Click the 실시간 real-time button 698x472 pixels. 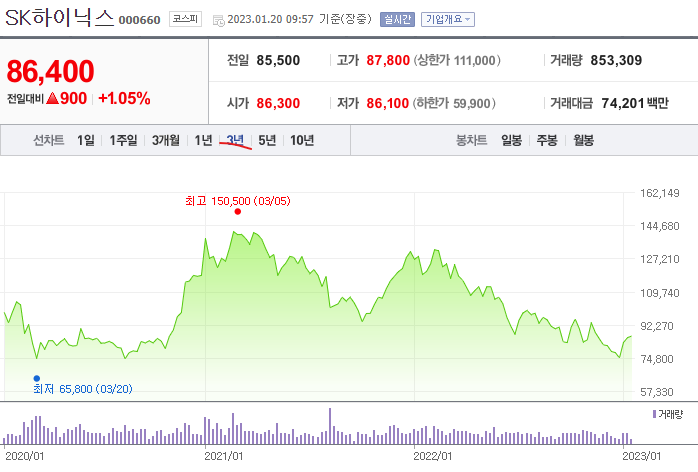[x=398, y=19]
